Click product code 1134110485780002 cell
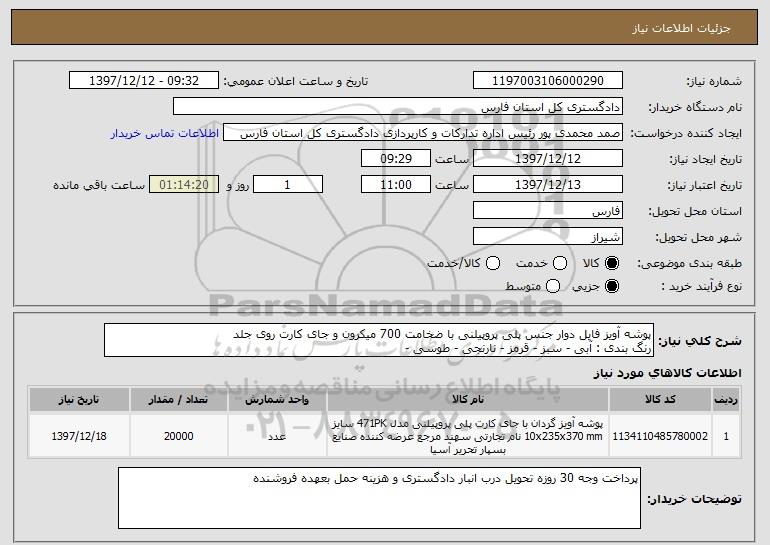The width and height of the screenshot is (770, 545). pyautogui.click(x=660, y=436)
